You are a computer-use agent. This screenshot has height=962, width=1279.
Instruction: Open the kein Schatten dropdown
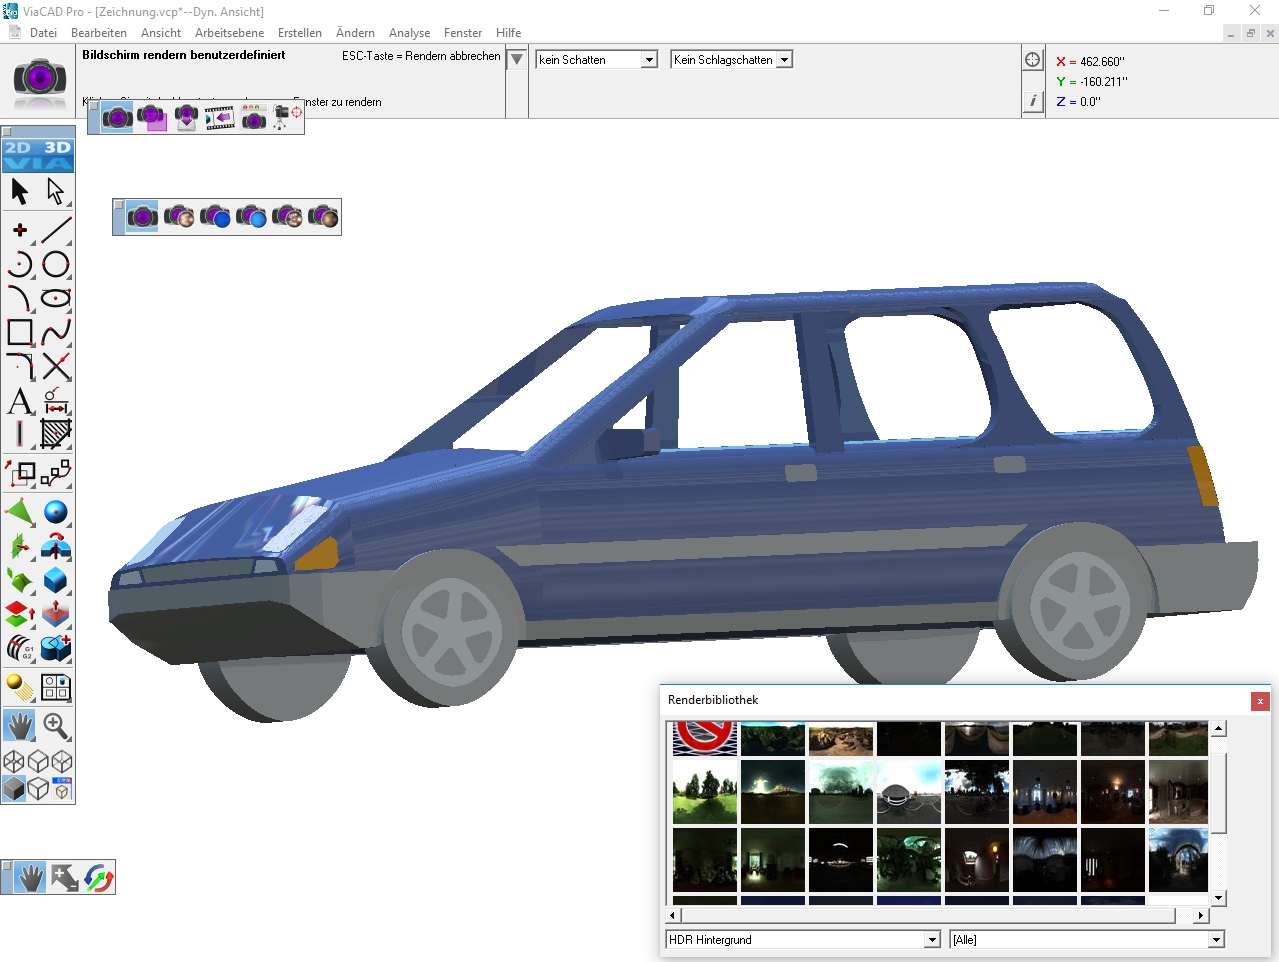(649, 59)
